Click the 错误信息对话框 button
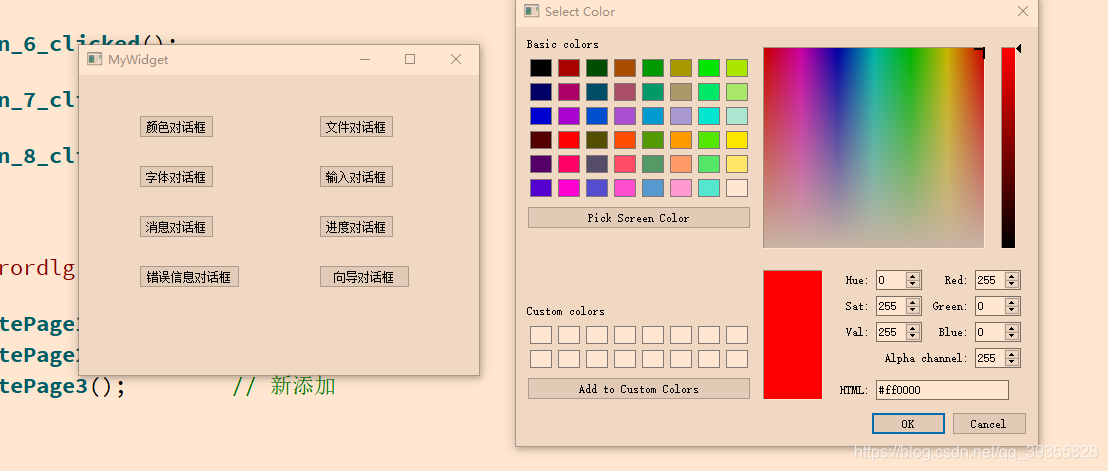The image size is (1108, 471). (189, 277)
